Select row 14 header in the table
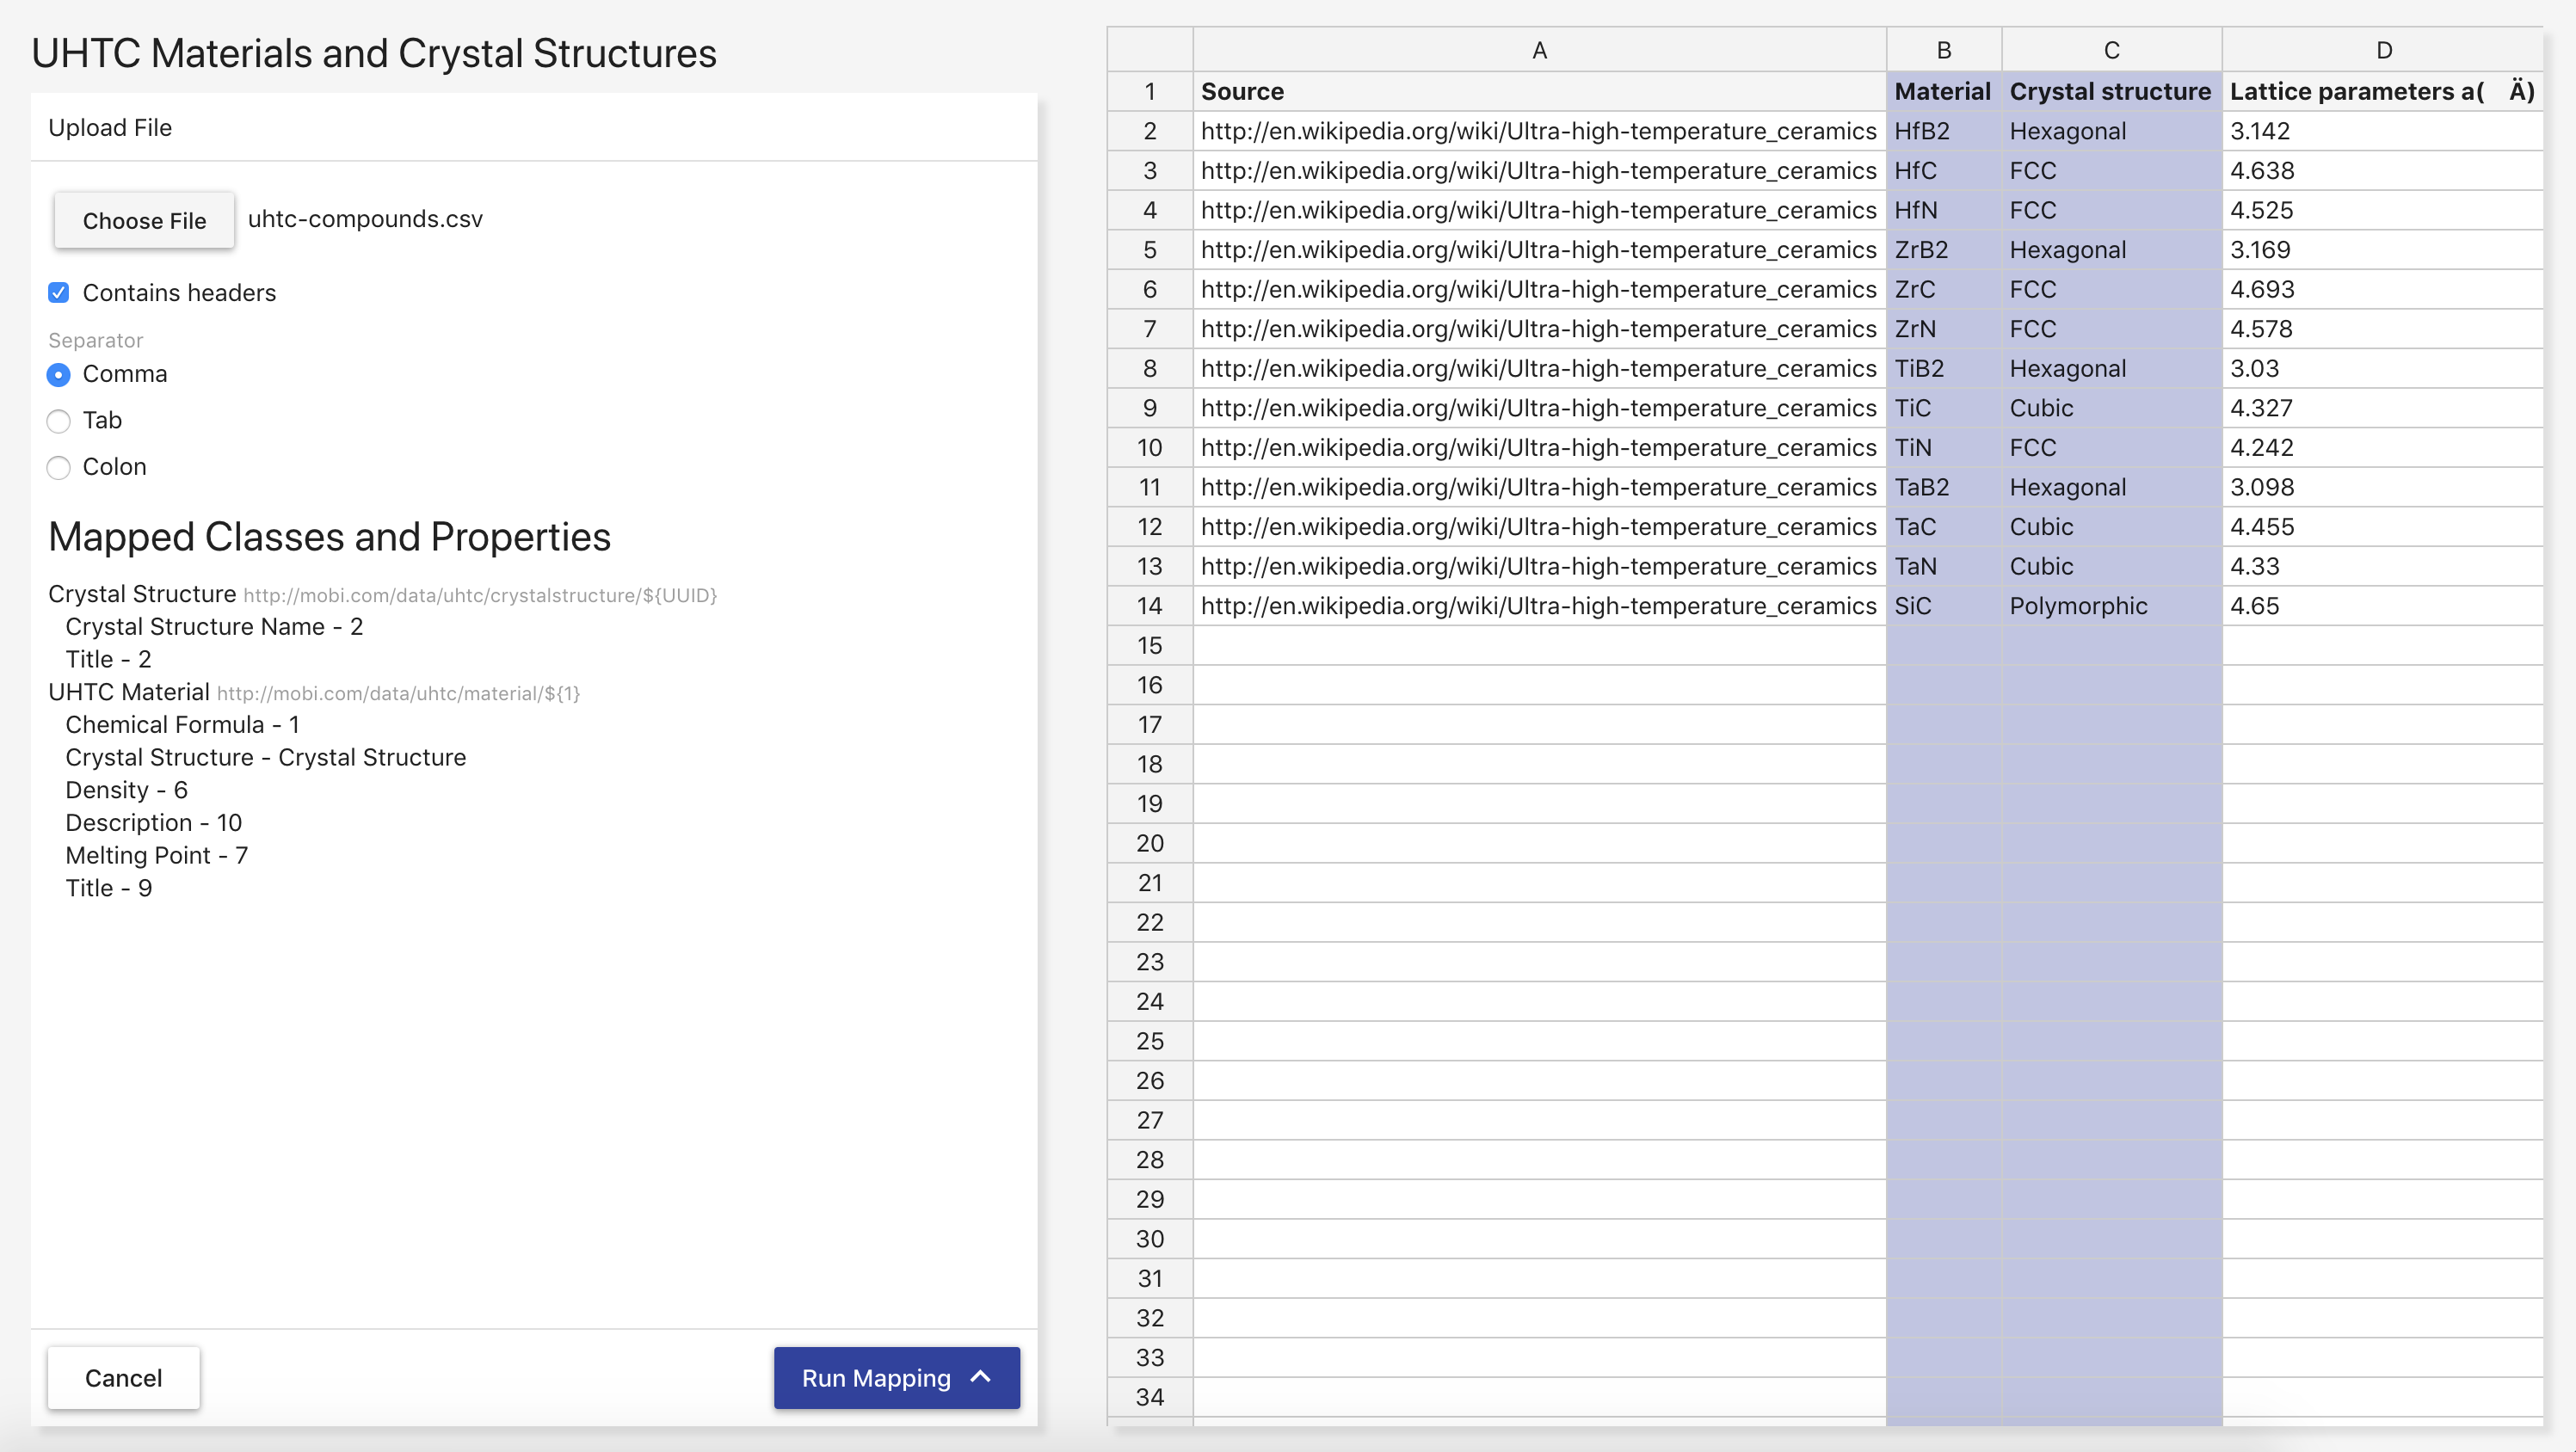Screen dimensions: 2576x1452 point(1149,606)
